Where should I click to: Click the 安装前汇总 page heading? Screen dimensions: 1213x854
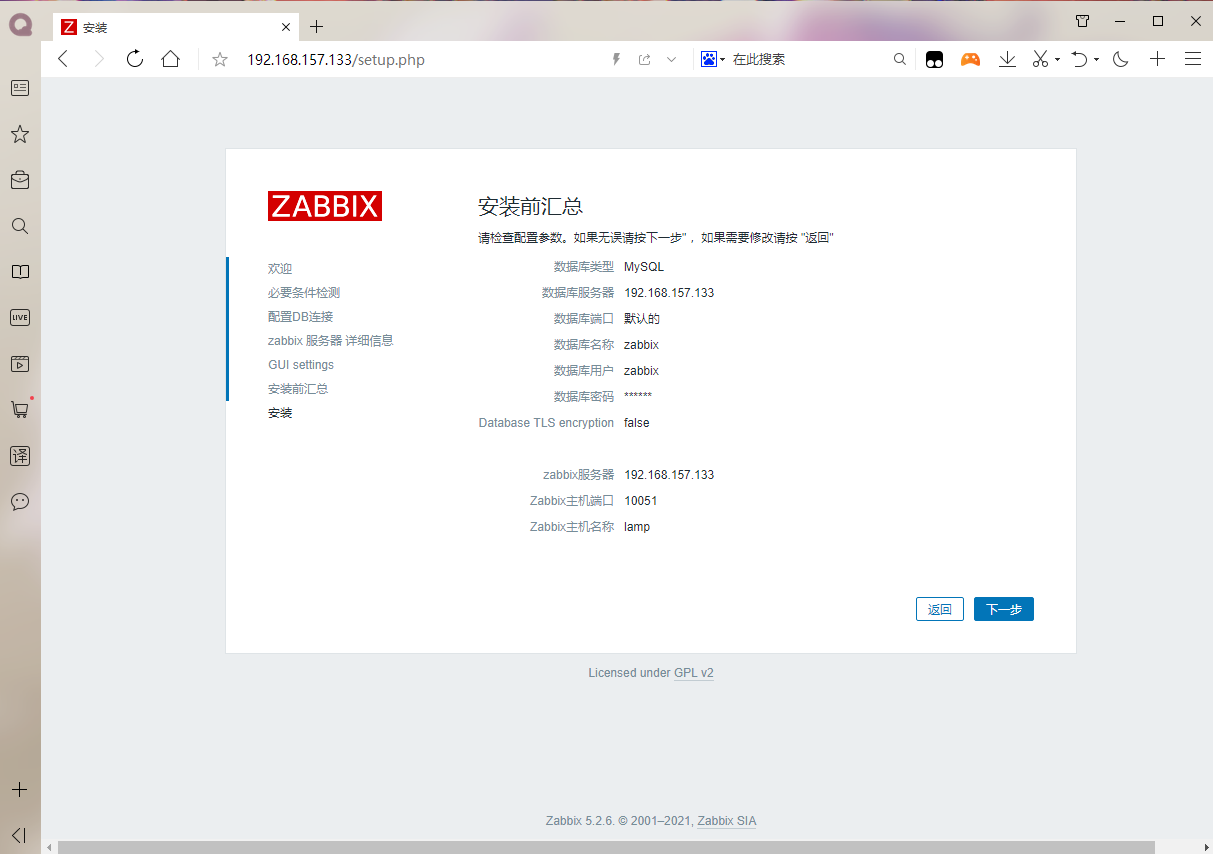coord(531,207)
